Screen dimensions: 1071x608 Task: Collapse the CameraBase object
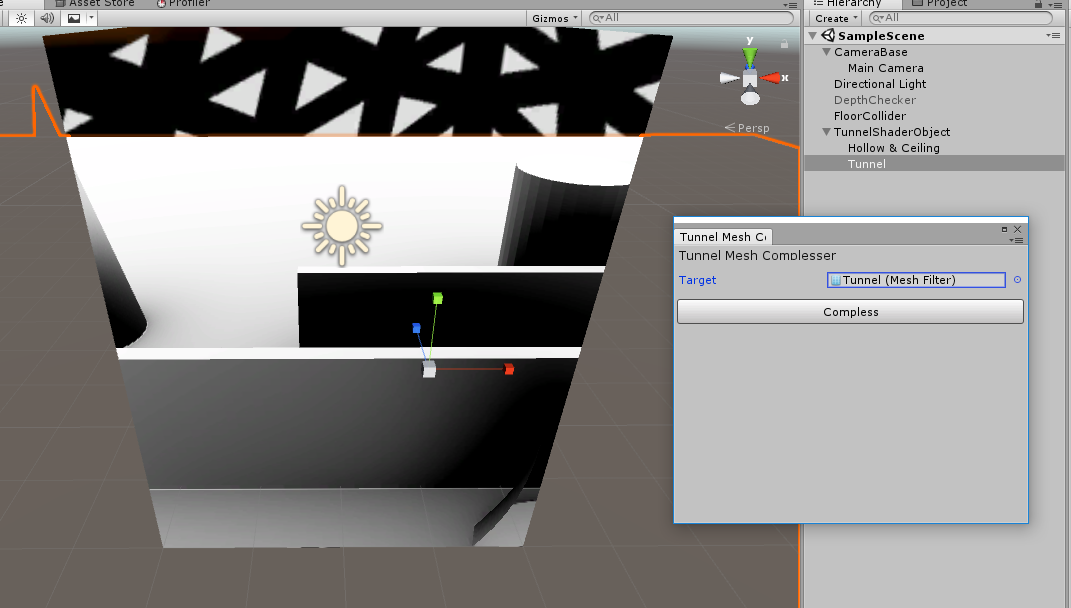[826, 52]
